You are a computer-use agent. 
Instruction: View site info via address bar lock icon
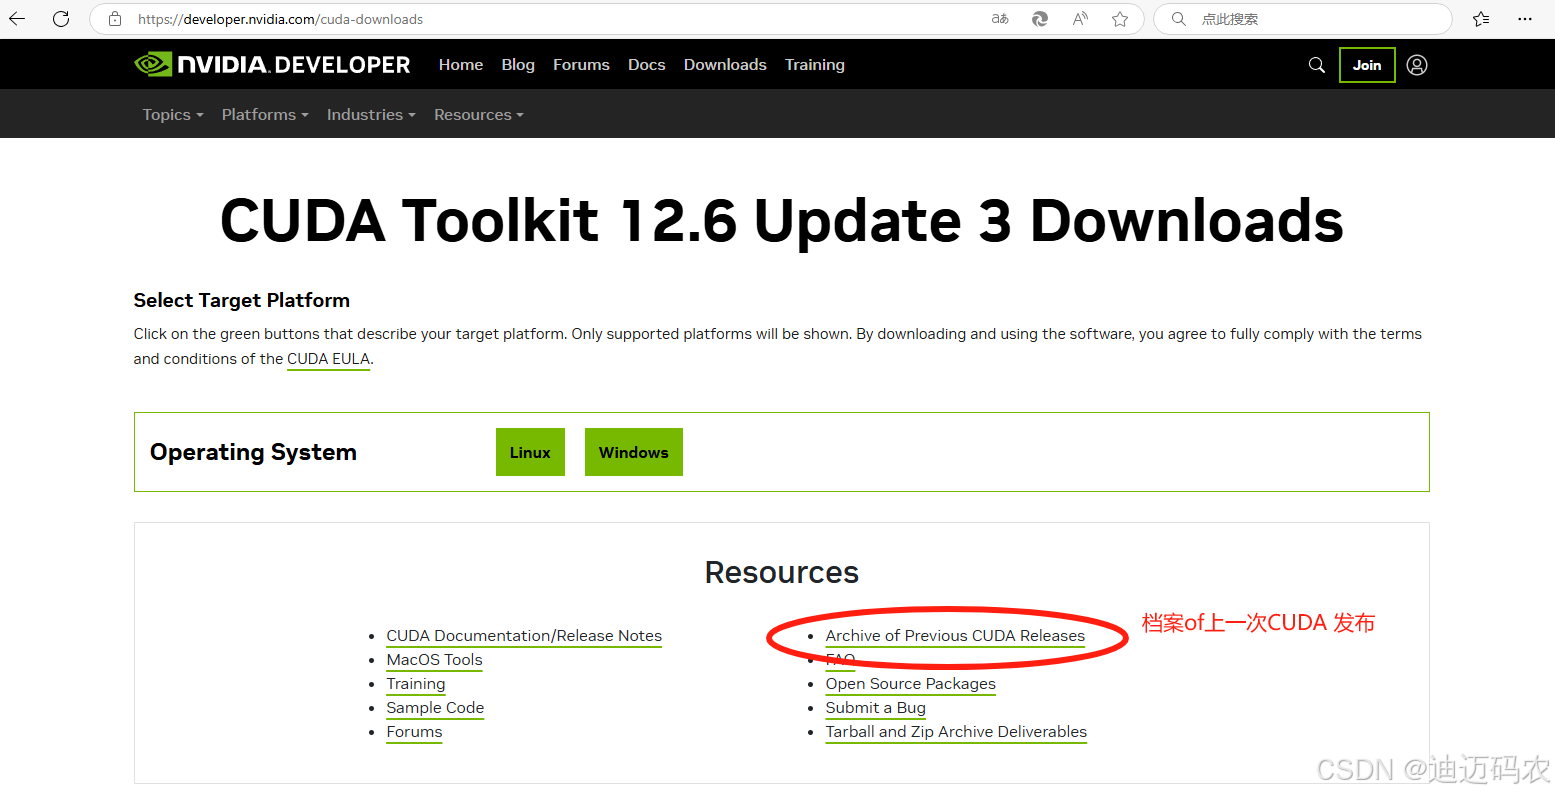click(x=115, y=19)
